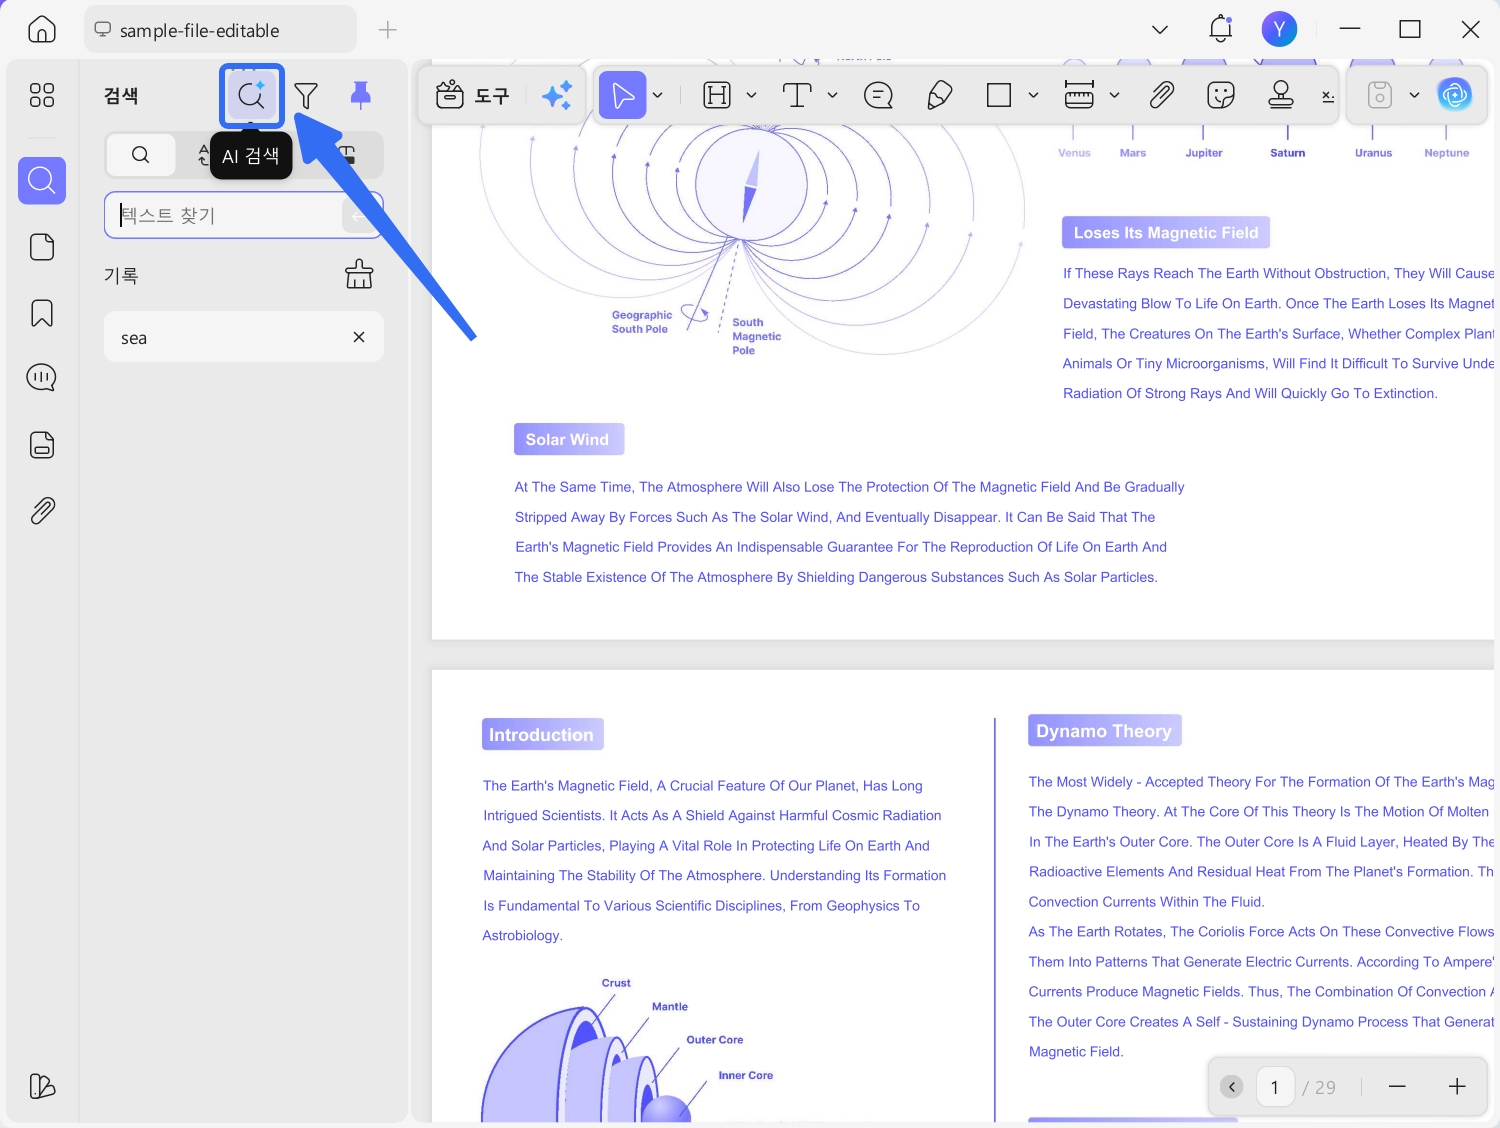Select the cursor selection tool
Viewport: 1500px width, 1128px height.
tap(623, 95)
